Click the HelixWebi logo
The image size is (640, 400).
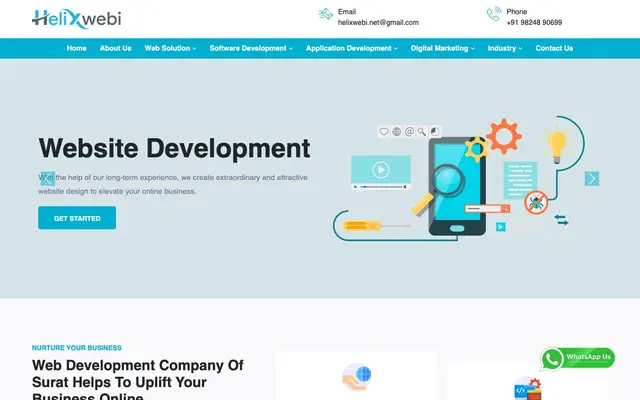76,19
